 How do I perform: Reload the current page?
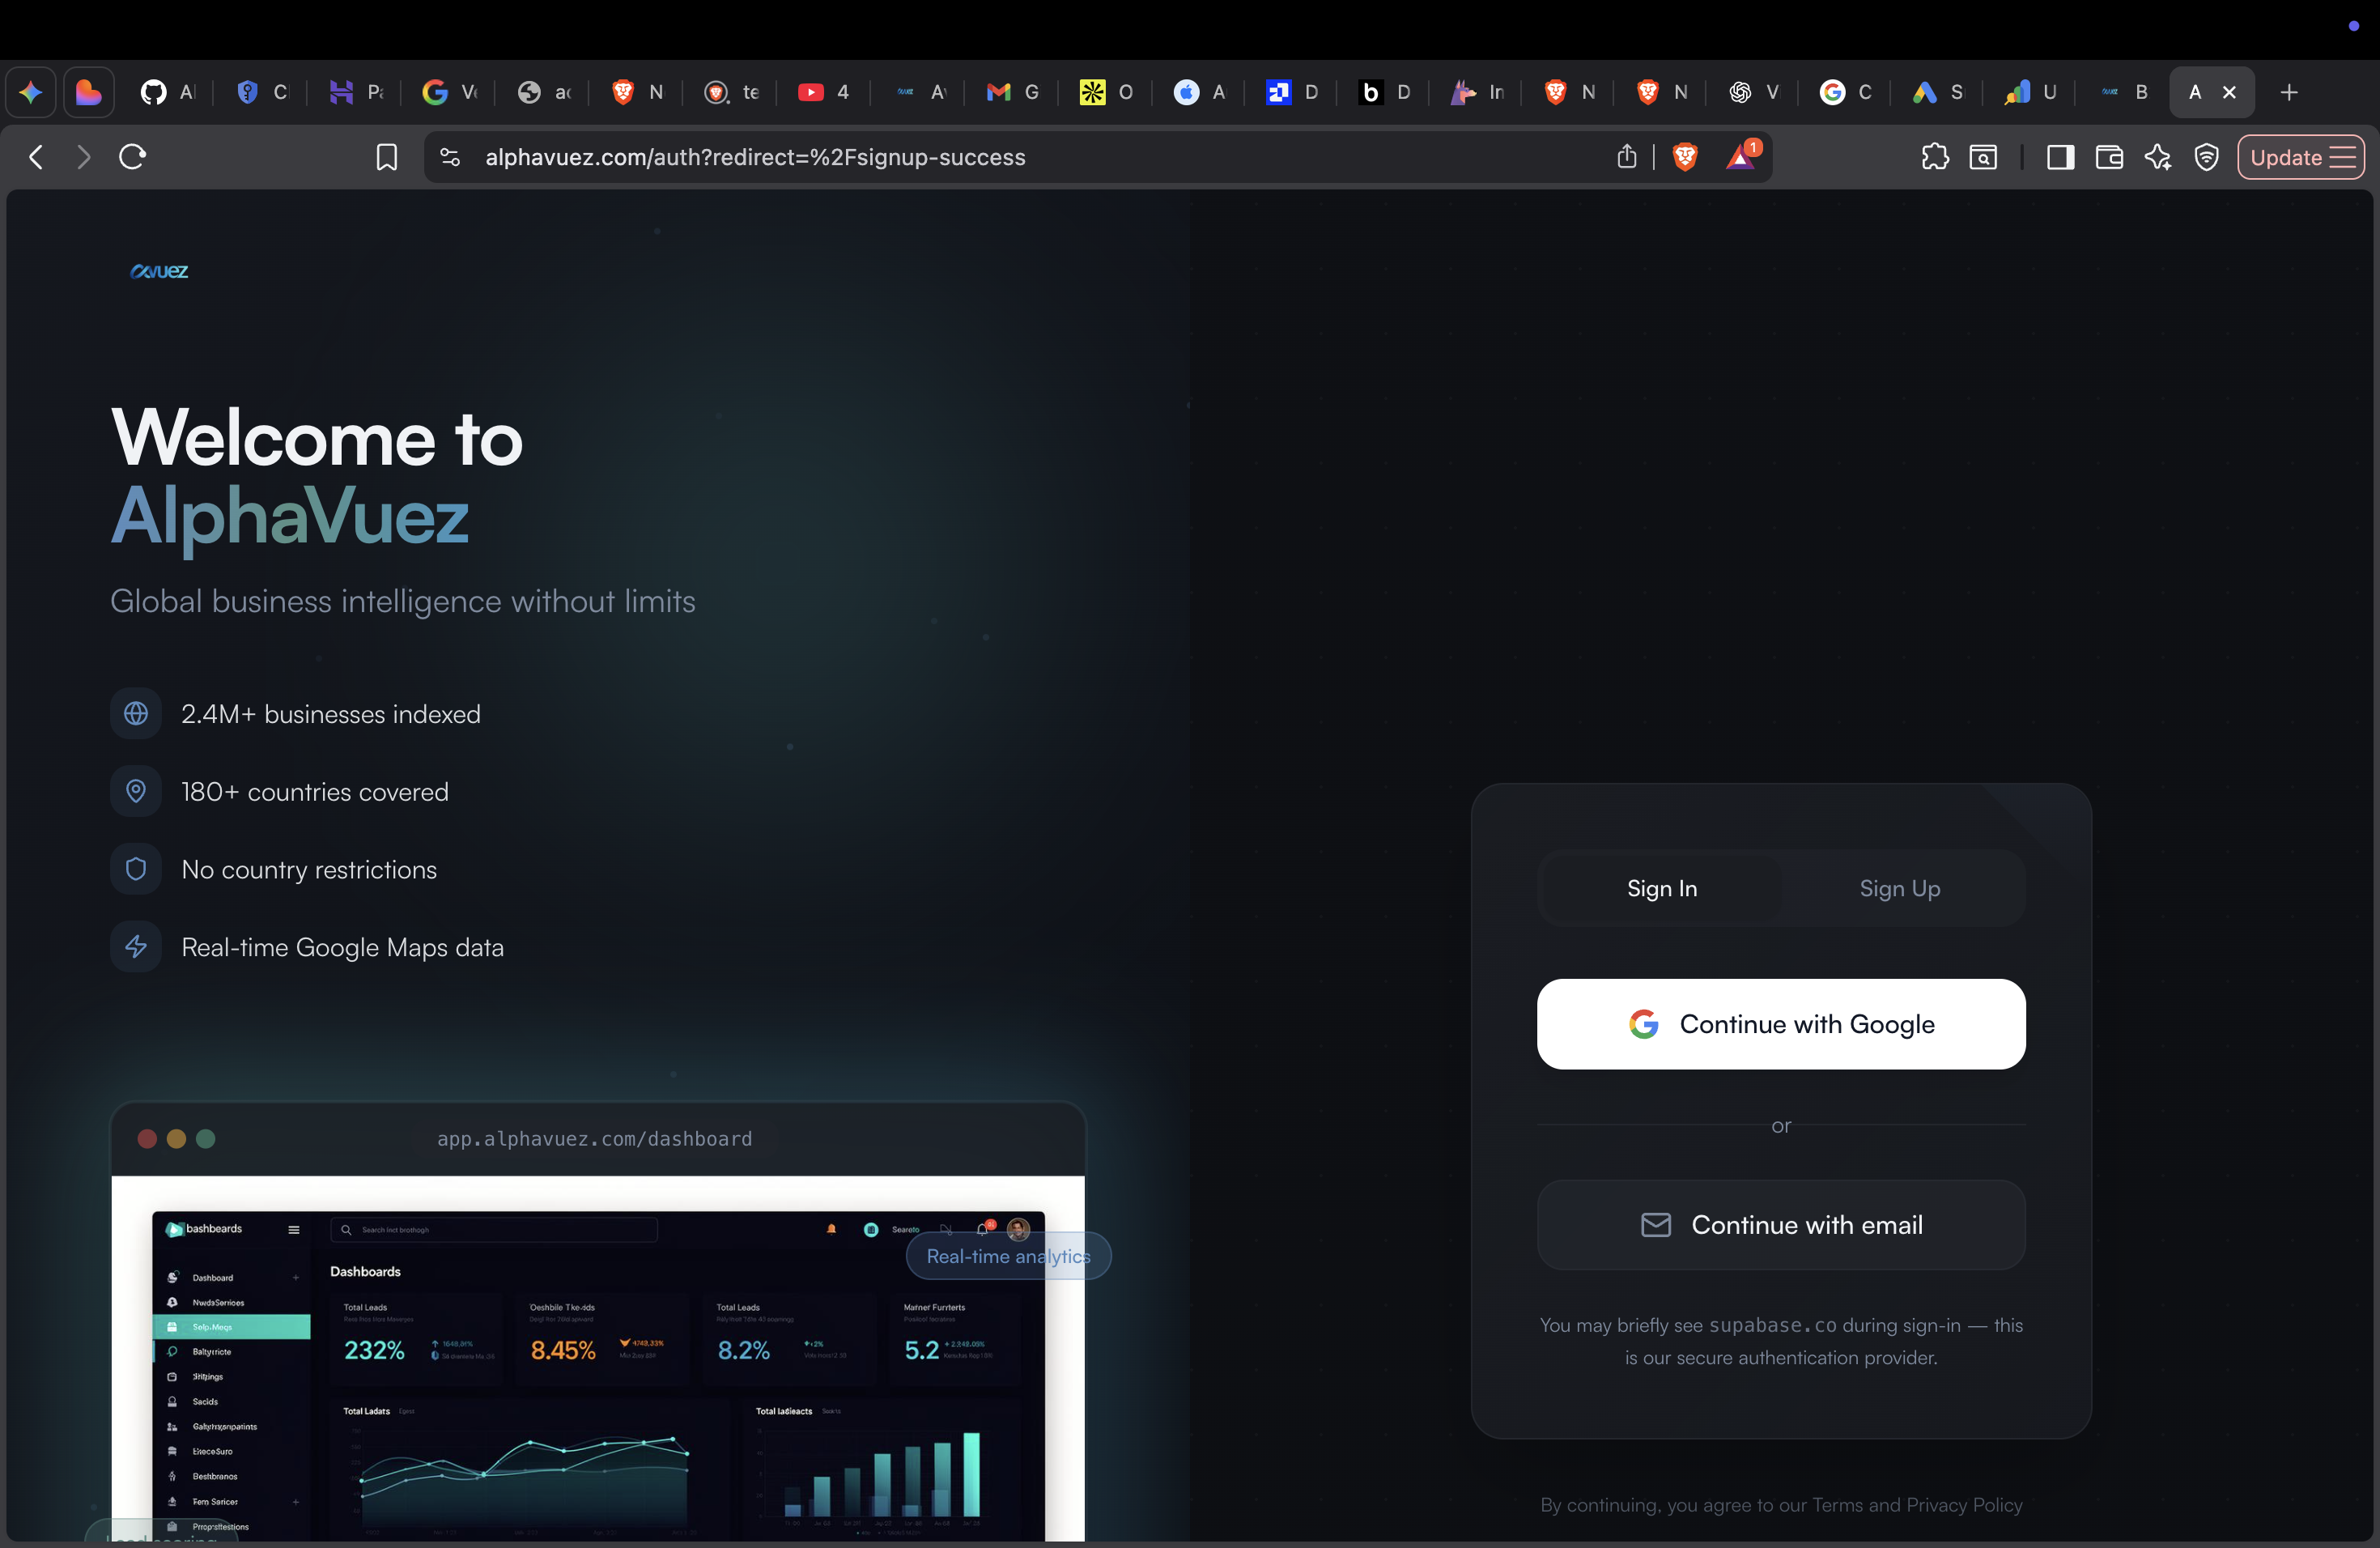coord(133,157)
